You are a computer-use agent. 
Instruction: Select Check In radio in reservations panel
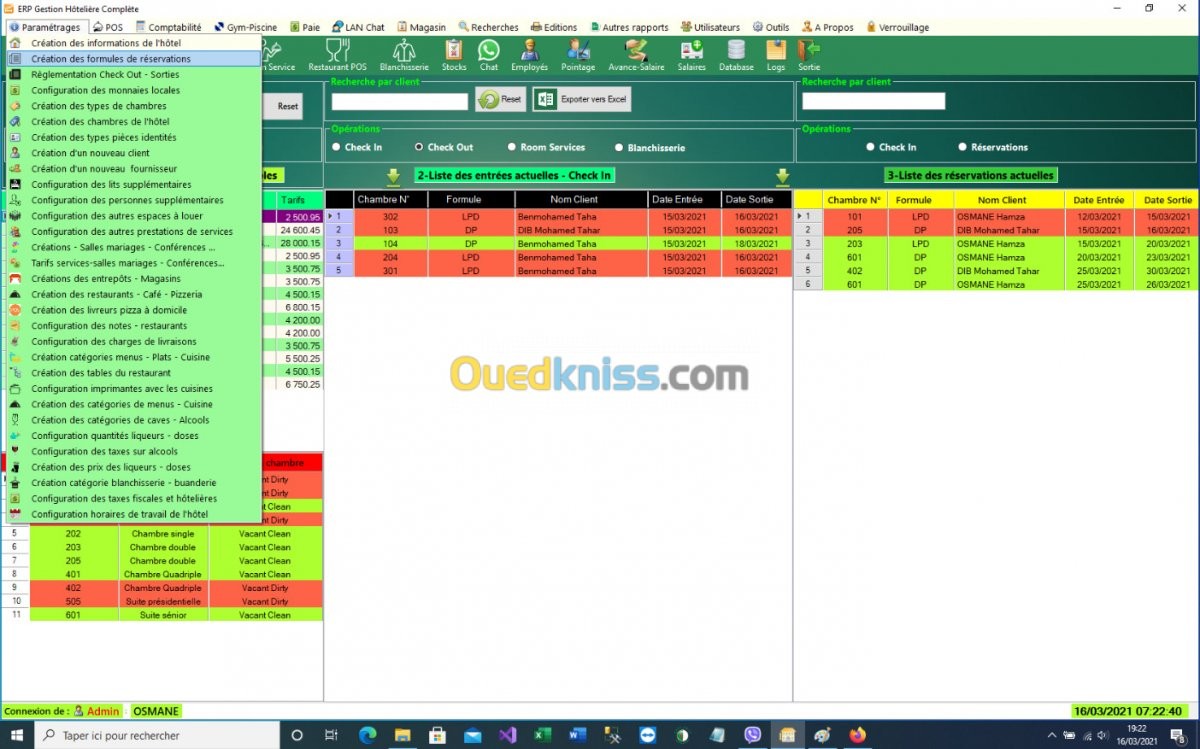pos(891,147)
